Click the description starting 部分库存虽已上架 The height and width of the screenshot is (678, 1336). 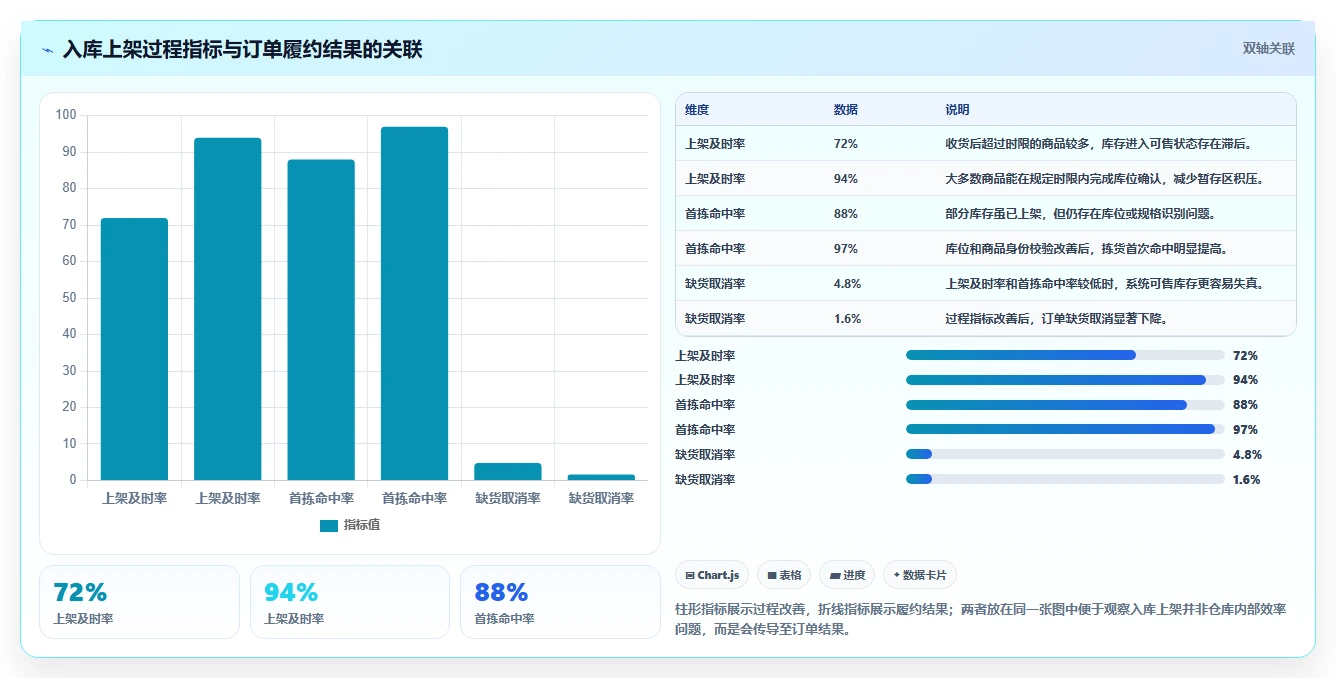[x=1080, y=214]
